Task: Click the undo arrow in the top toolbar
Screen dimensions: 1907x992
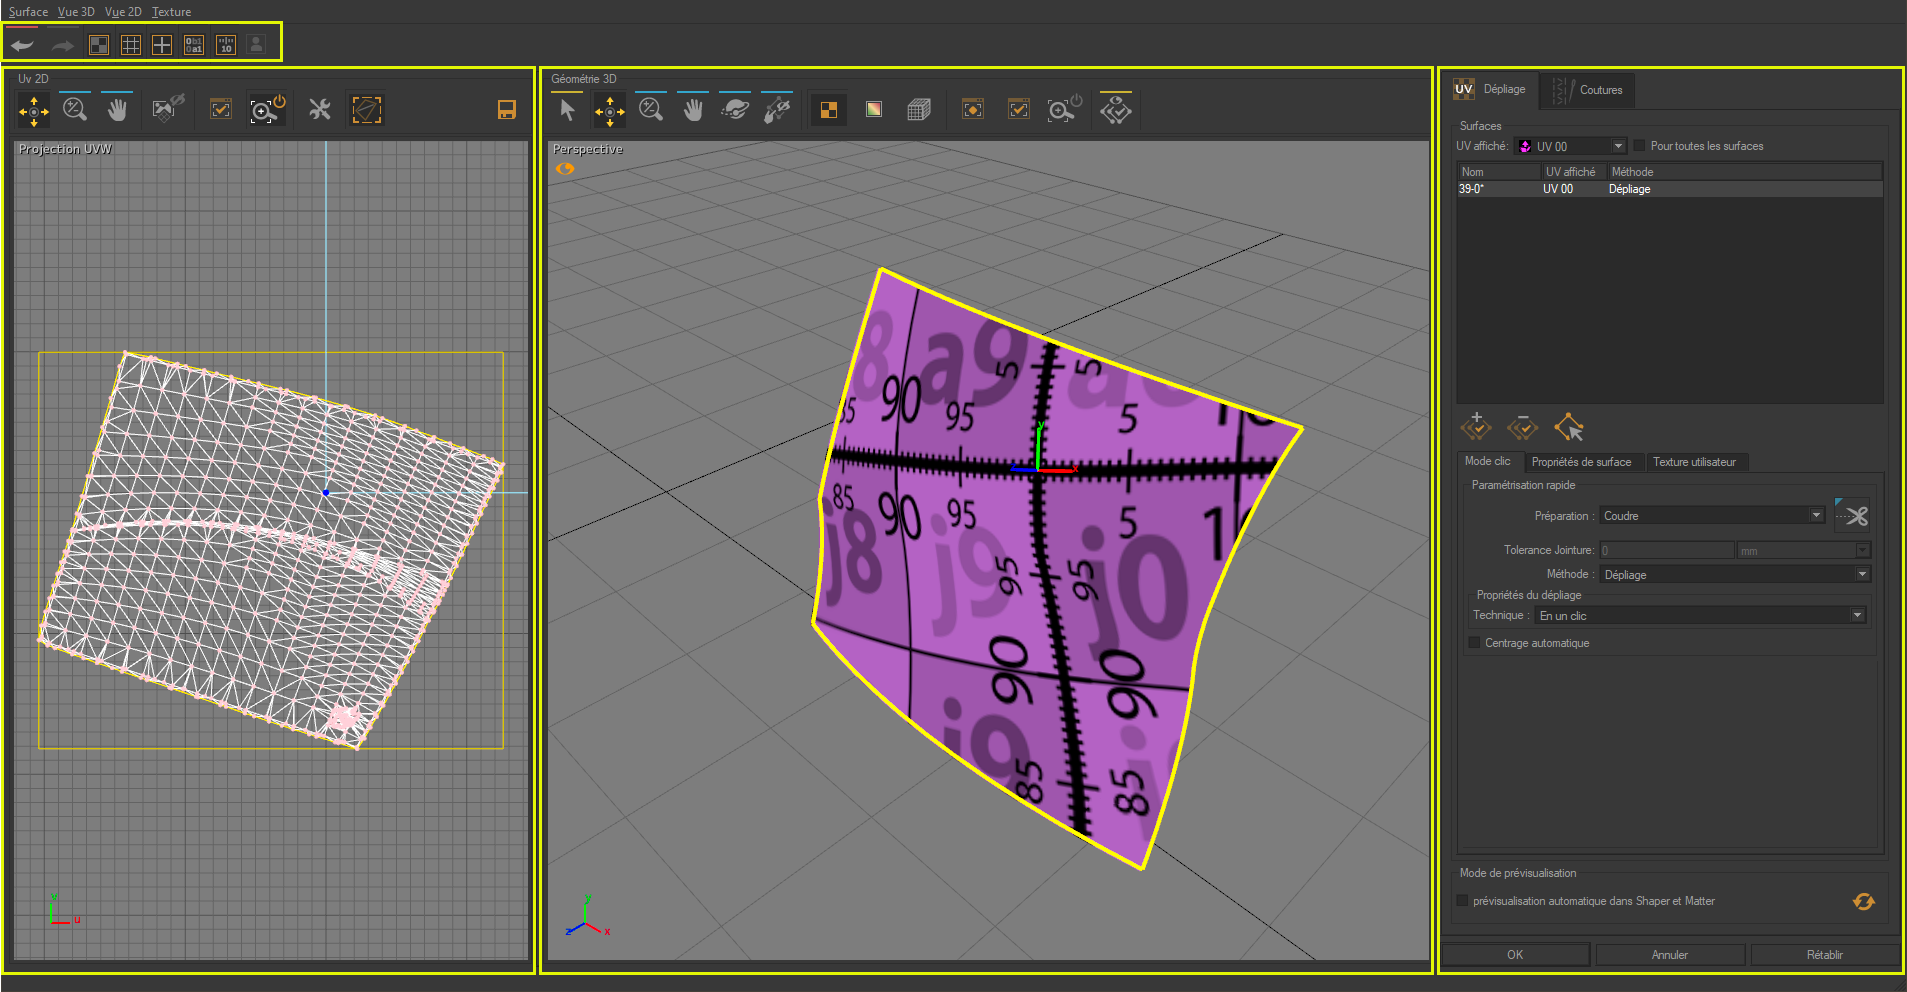Action: tap(21, 44)
